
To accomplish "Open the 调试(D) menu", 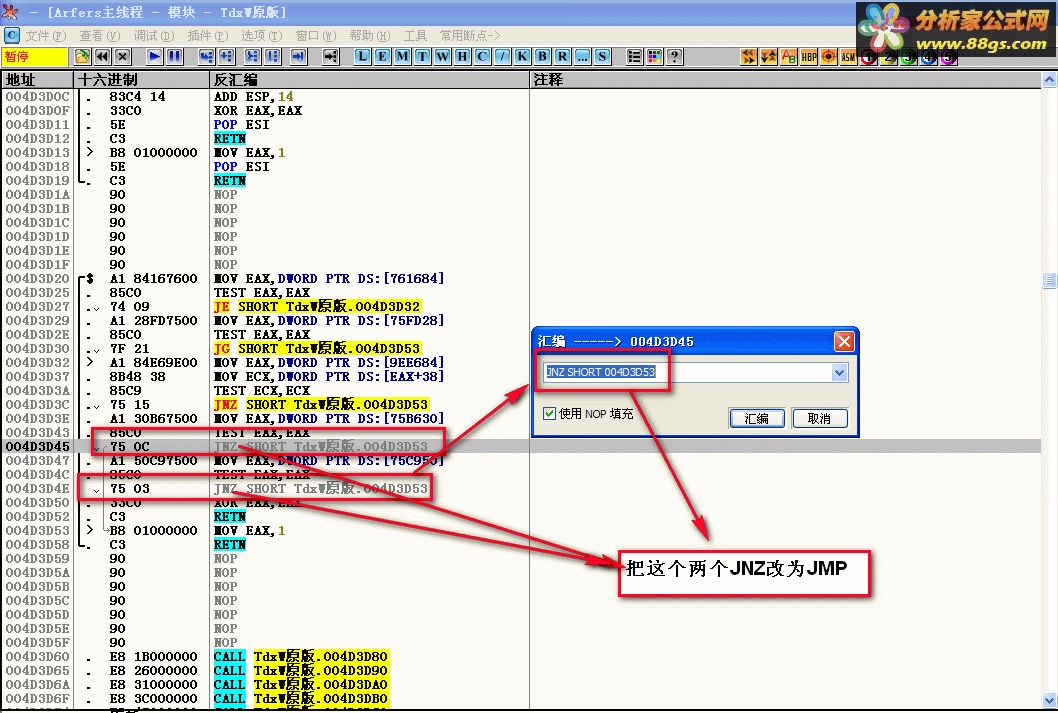I will click(154, 35).
